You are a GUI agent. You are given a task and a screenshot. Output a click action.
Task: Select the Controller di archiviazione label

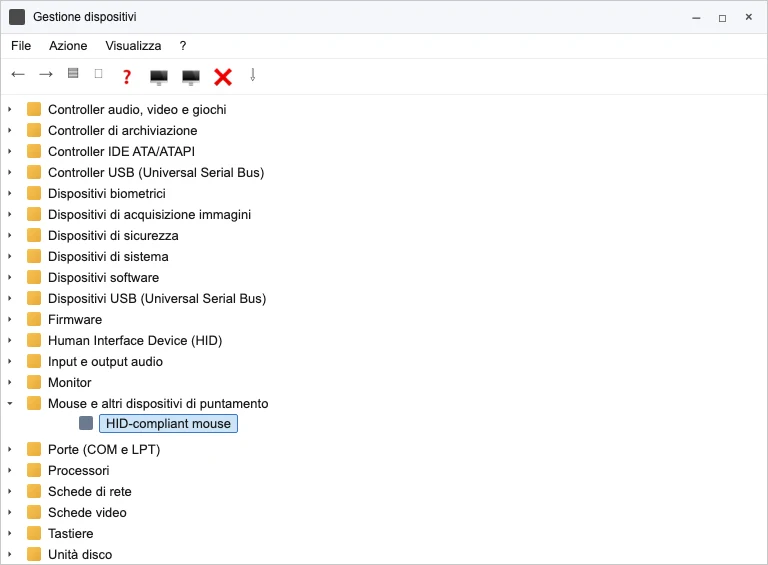(x=122, y=130)
